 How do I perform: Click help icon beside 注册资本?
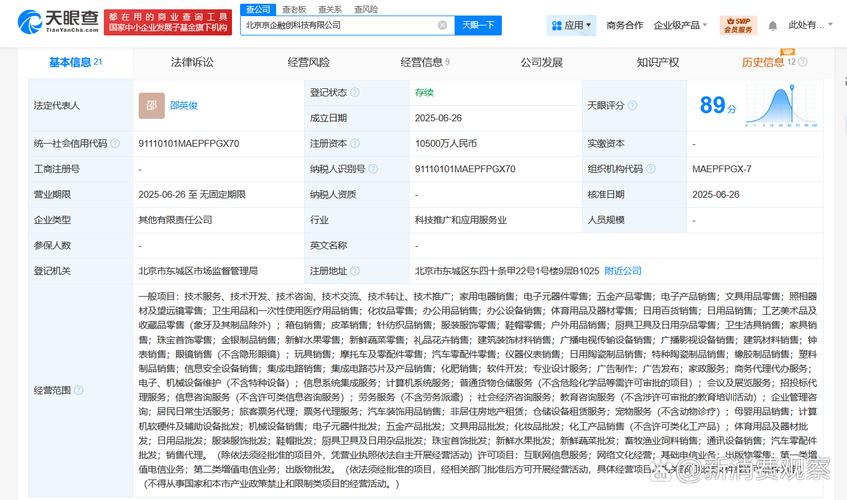pyautogui.click(x=355, y=144)
